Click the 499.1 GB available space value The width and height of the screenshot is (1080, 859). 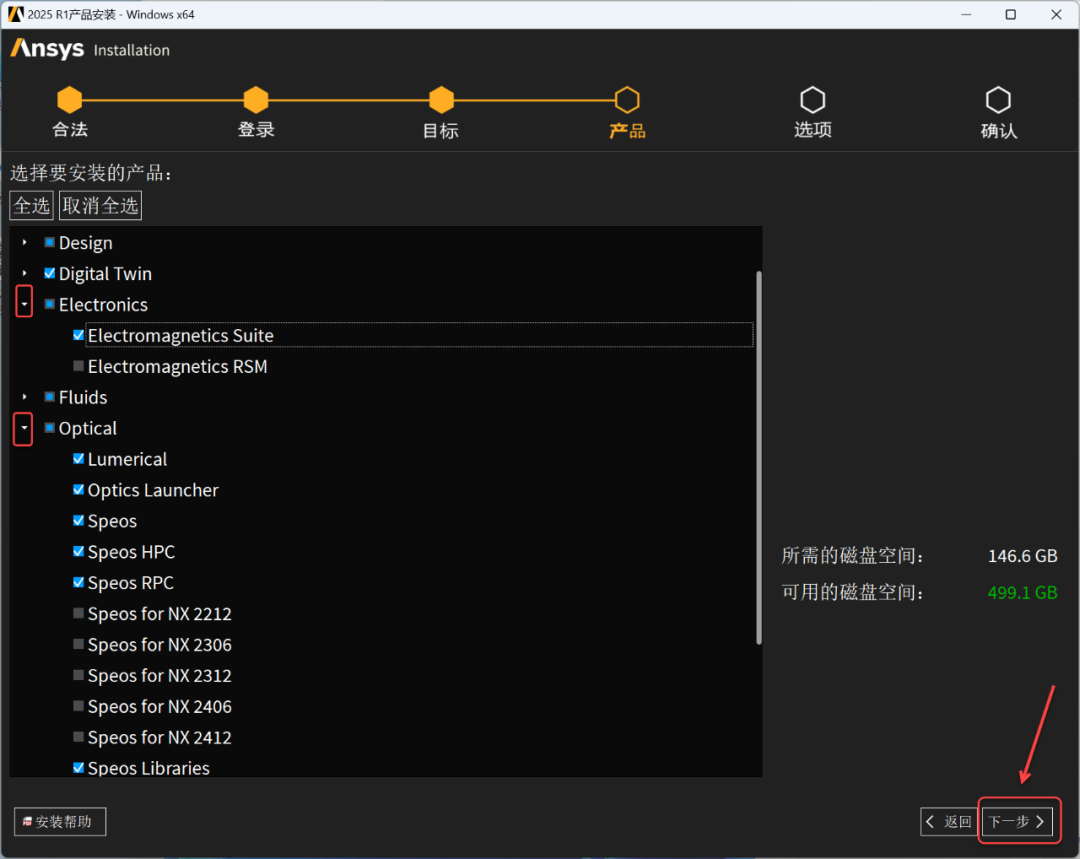click(1022, 592)
